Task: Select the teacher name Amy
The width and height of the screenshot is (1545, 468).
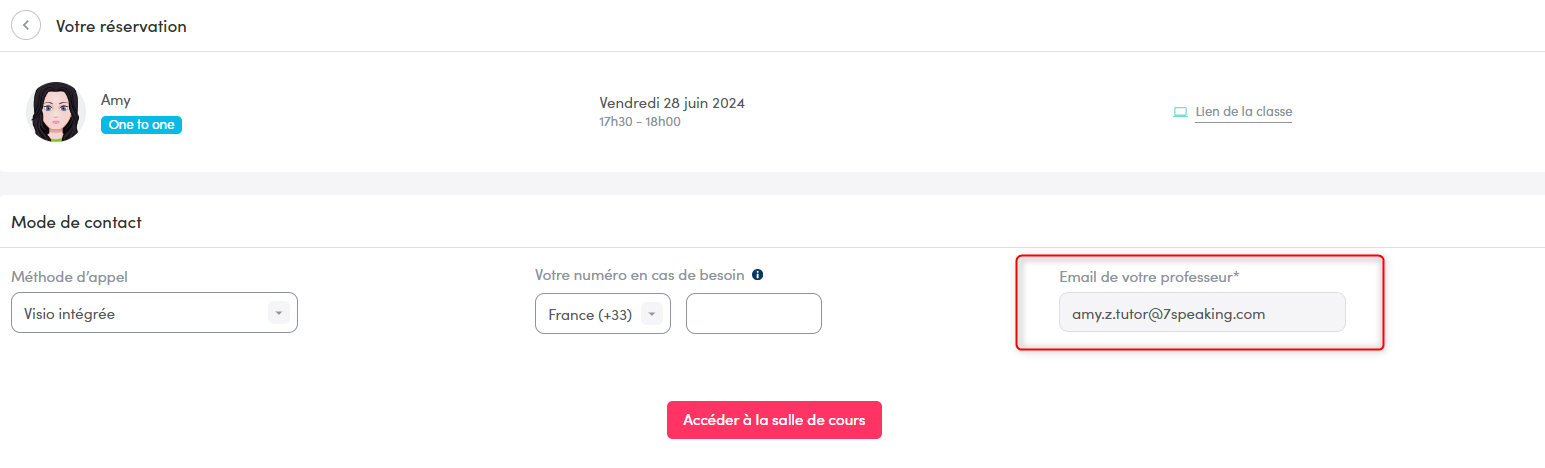Action: tap(116, 100)
